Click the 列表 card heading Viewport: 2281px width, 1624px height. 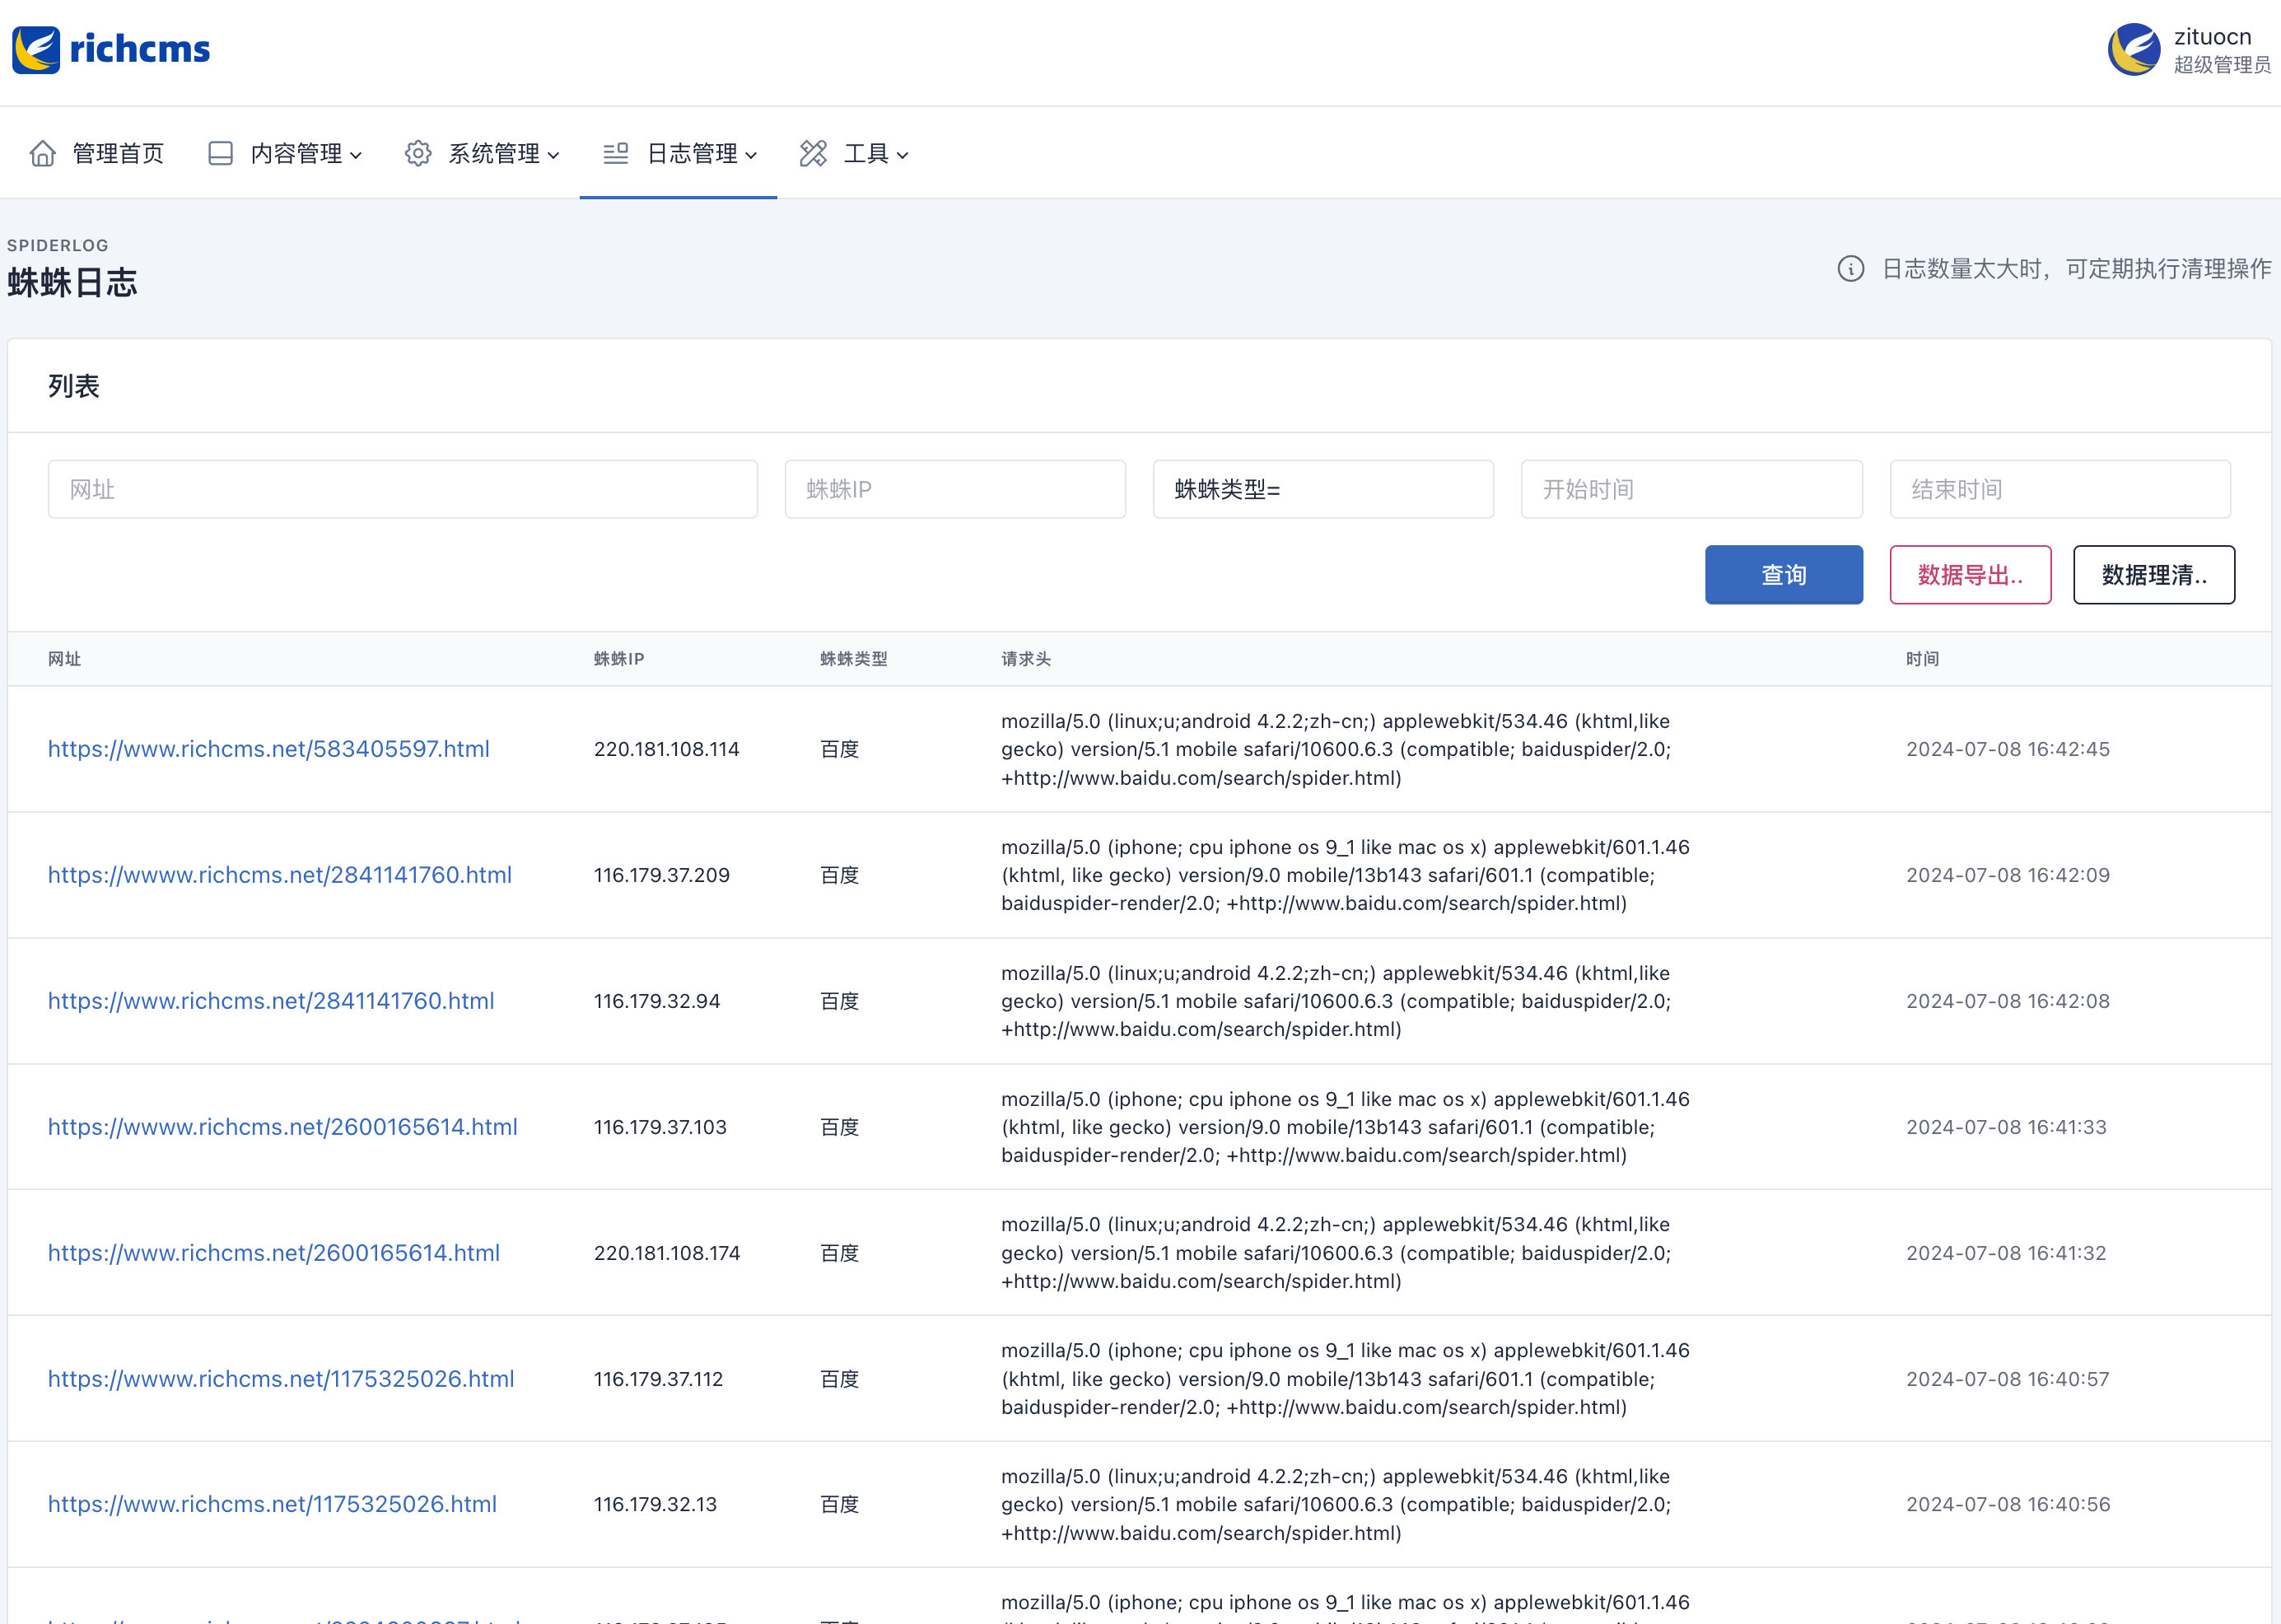[x=74, y=386]
